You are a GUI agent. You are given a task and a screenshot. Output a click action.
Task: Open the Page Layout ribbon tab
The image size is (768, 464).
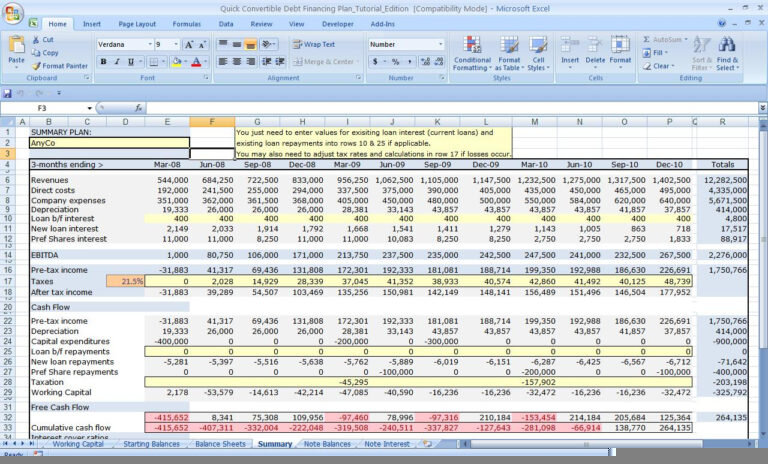(x=137, y=24)
